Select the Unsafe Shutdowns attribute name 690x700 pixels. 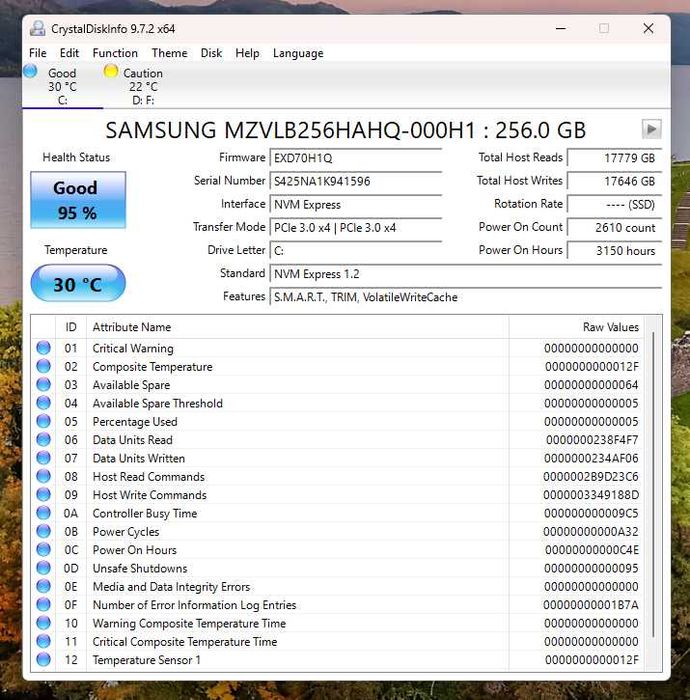(140, 568)
